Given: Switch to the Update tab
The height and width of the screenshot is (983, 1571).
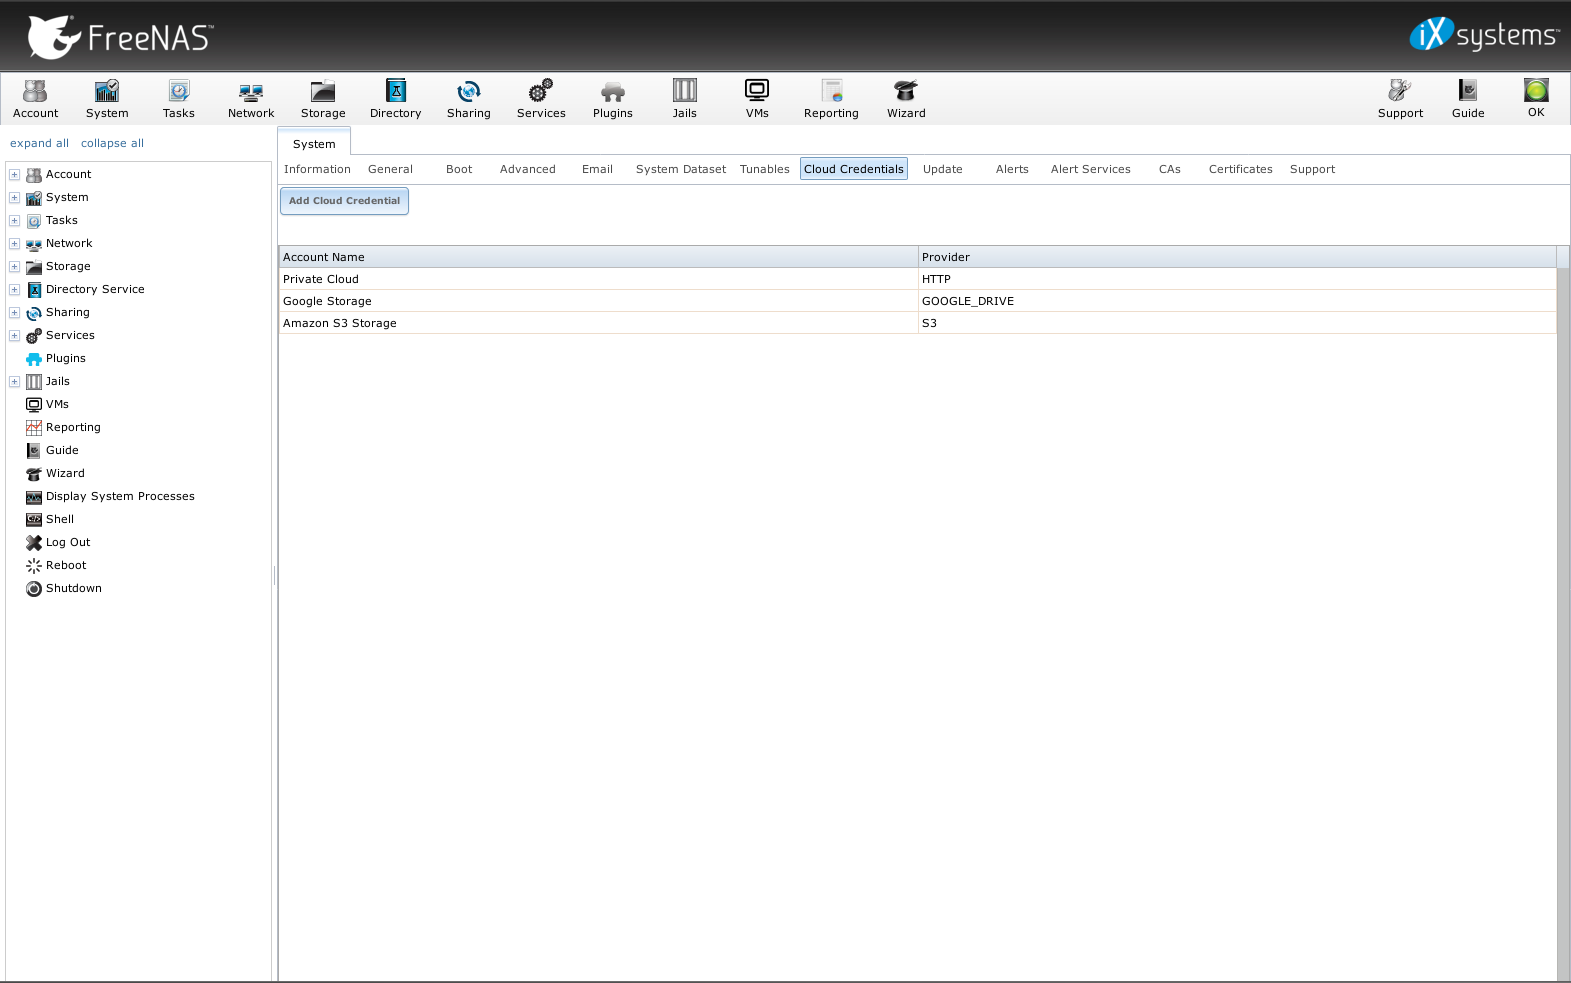Looking at the screenshot, I should (x=943, y=169).
